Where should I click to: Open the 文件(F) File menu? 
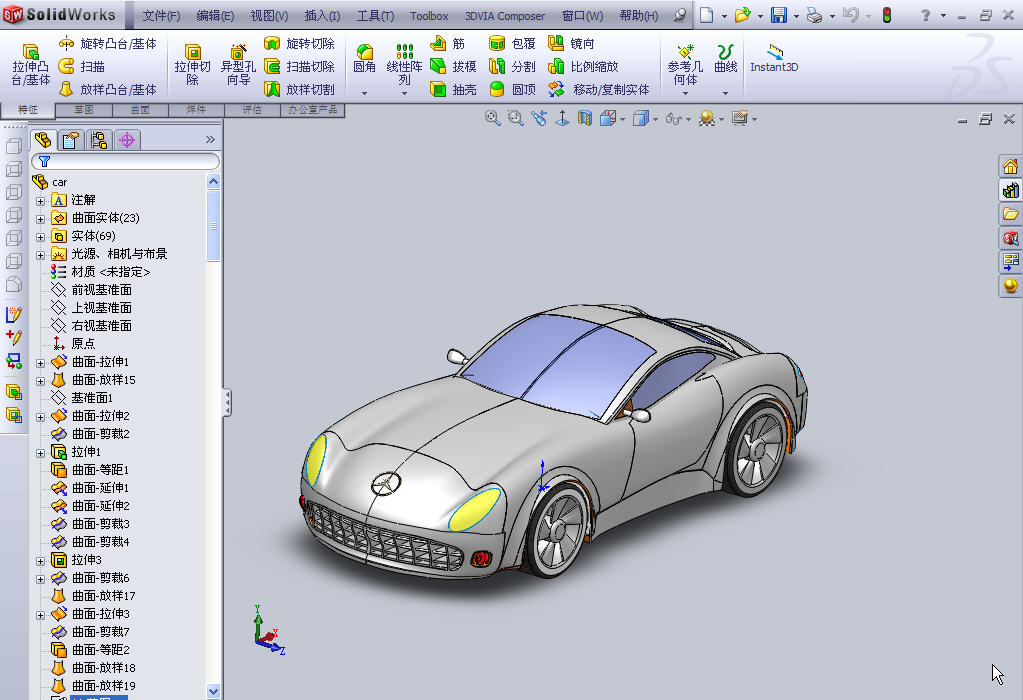pyautogui.click(x=161, y=16)
